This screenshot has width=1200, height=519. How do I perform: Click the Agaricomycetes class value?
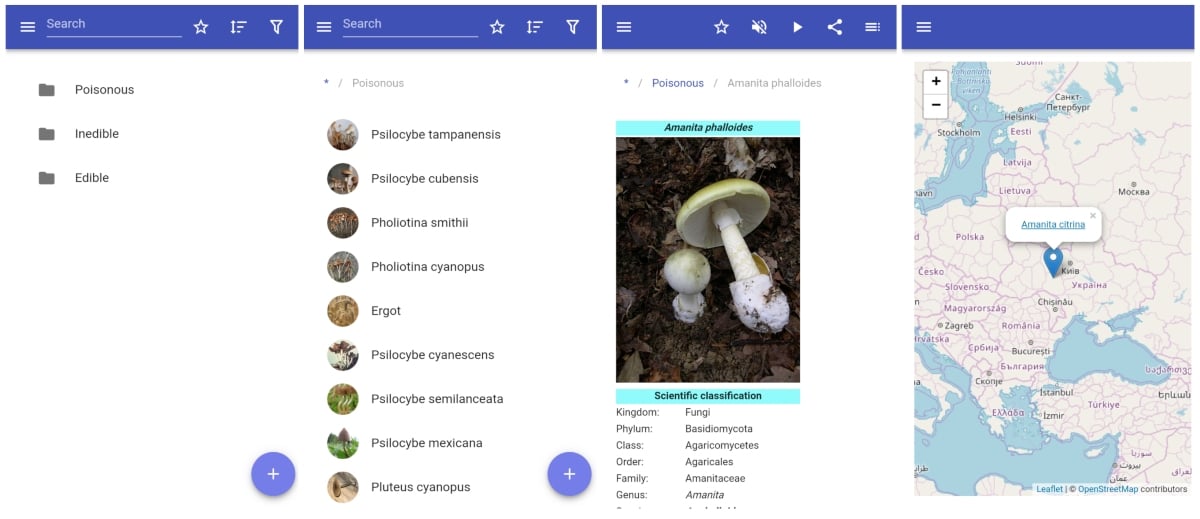click(722, 445)
